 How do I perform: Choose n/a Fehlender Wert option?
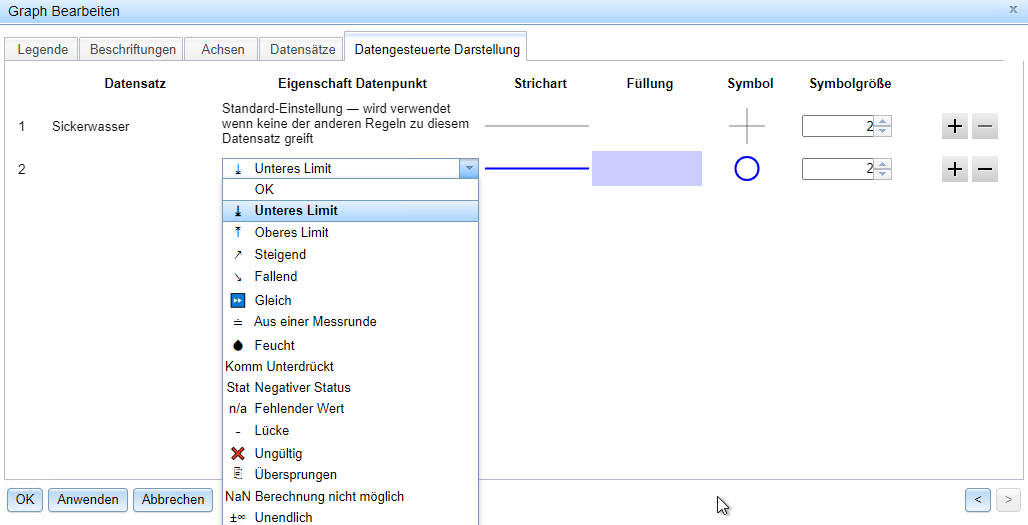coord(350,408)
